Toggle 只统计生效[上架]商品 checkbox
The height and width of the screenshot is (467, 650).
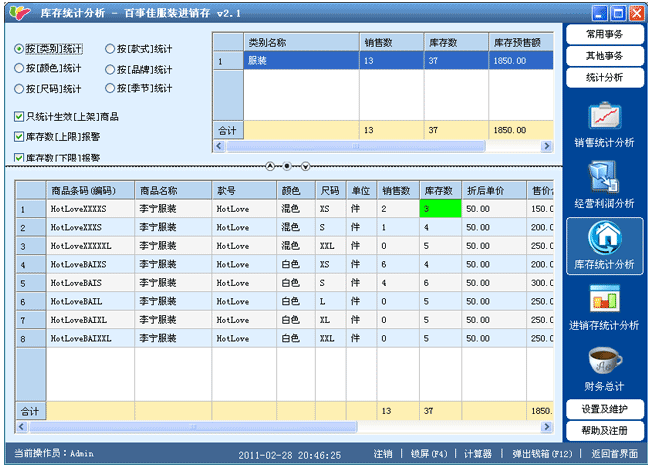(x=19, y=116)
